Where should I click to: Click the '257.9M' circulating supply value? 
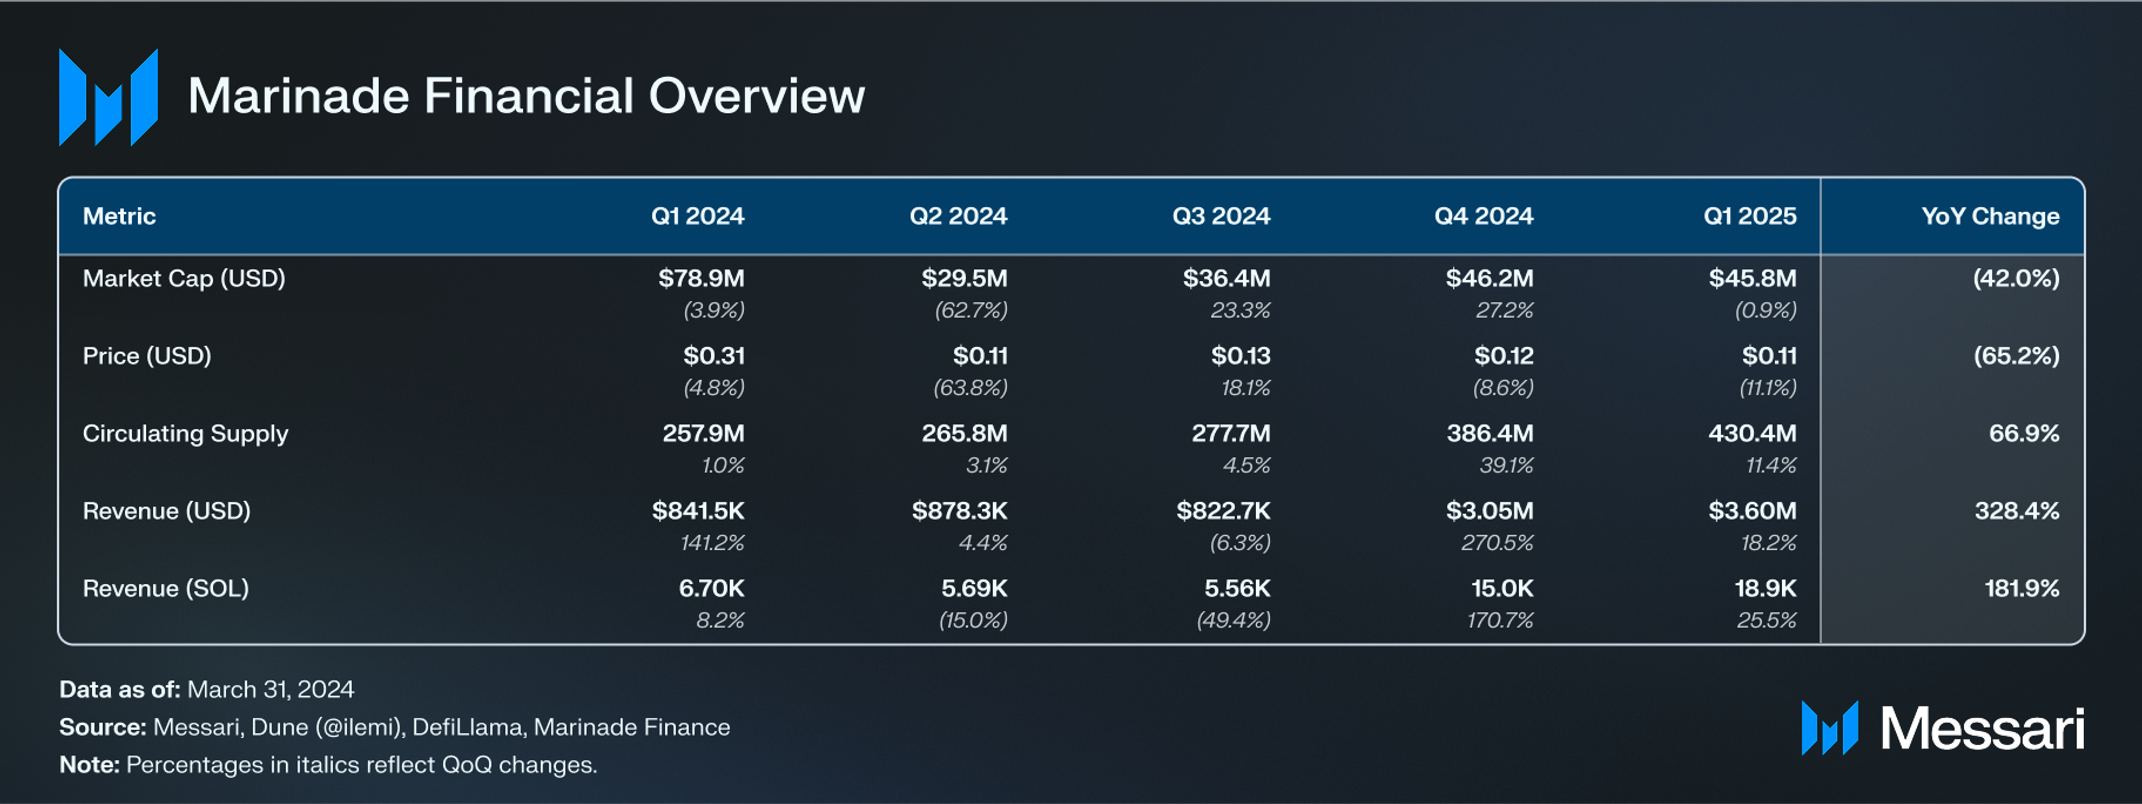[703, 434]
